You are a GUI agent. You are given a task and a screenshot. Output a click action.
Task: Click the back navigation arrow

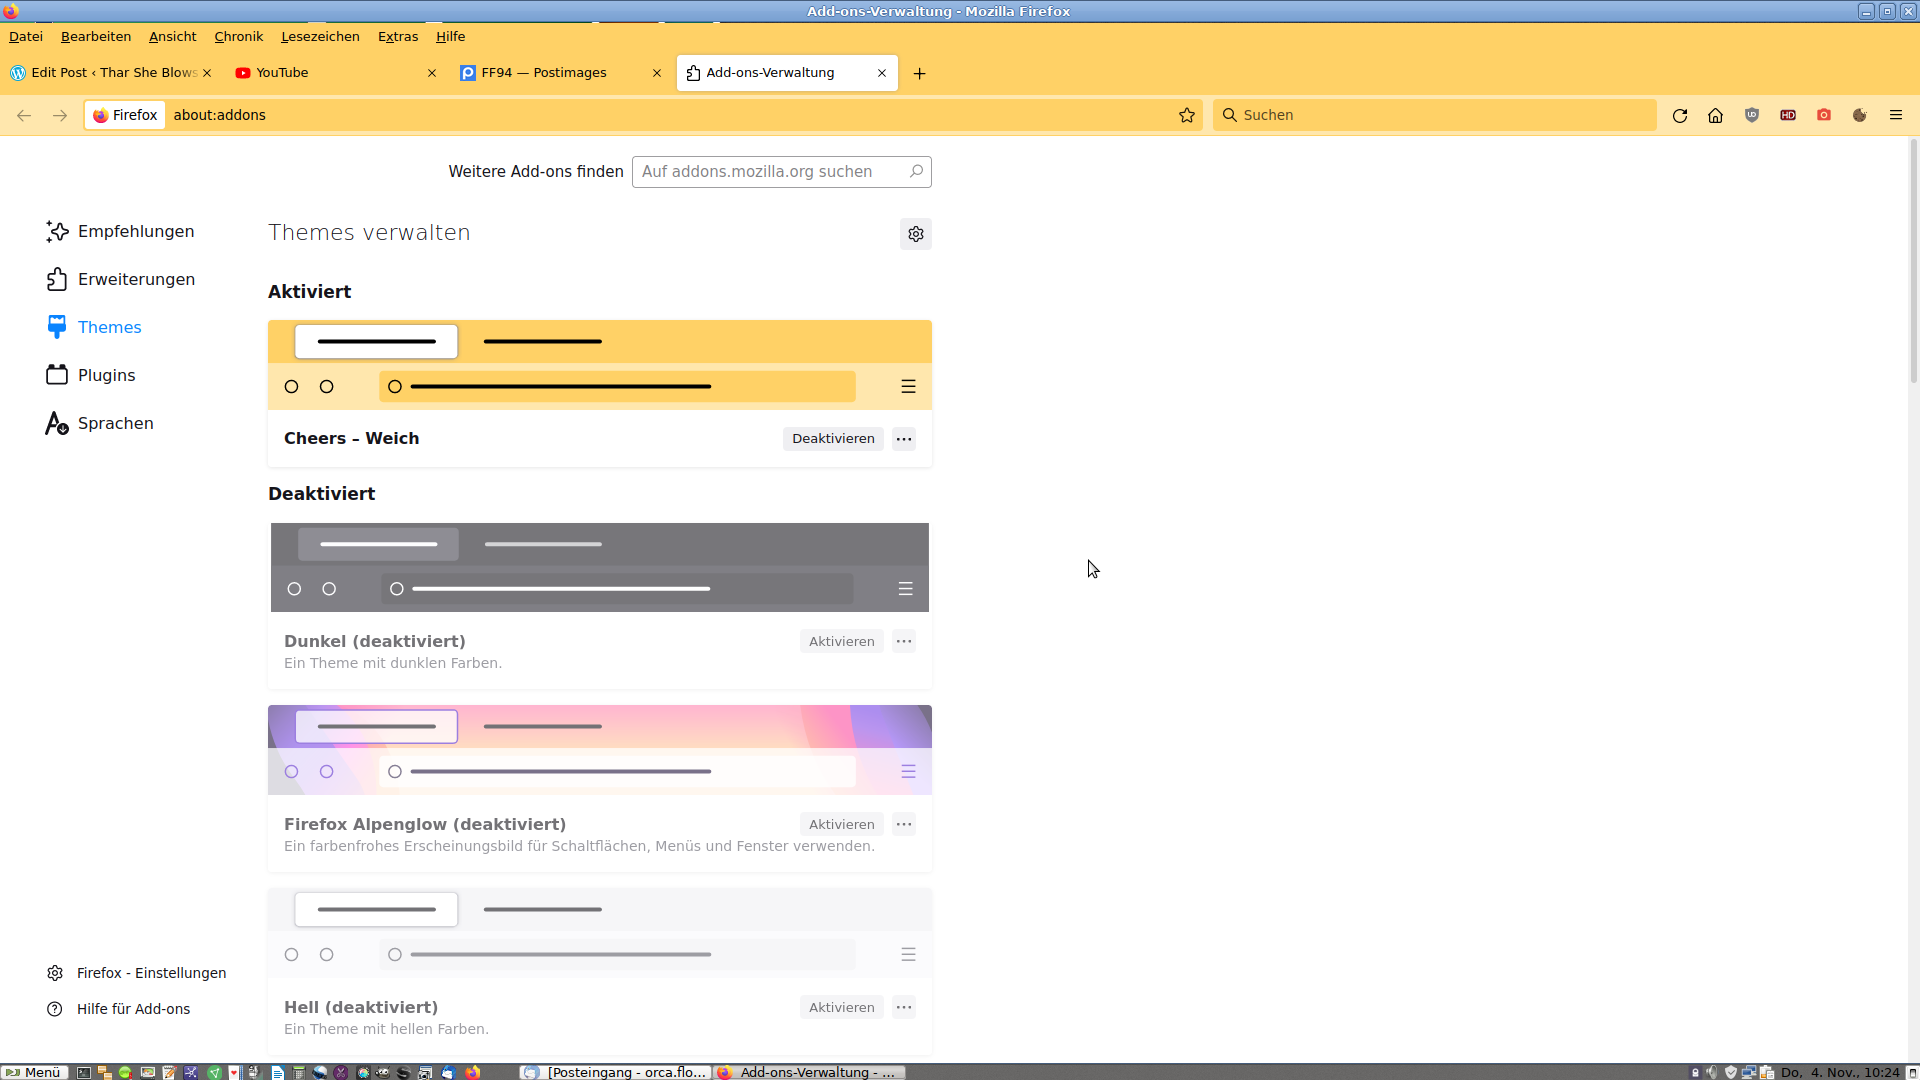[24, 115]
